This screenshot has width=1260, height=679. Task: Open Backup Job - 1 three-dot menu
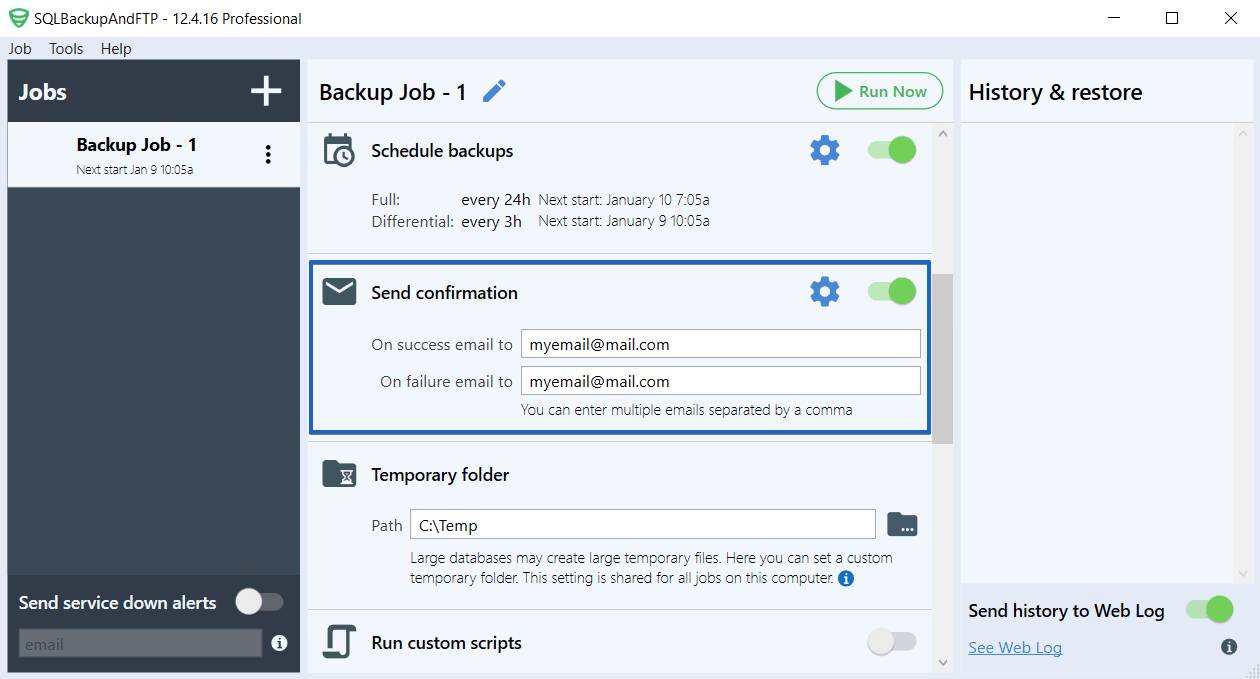[x=267, y=154]
